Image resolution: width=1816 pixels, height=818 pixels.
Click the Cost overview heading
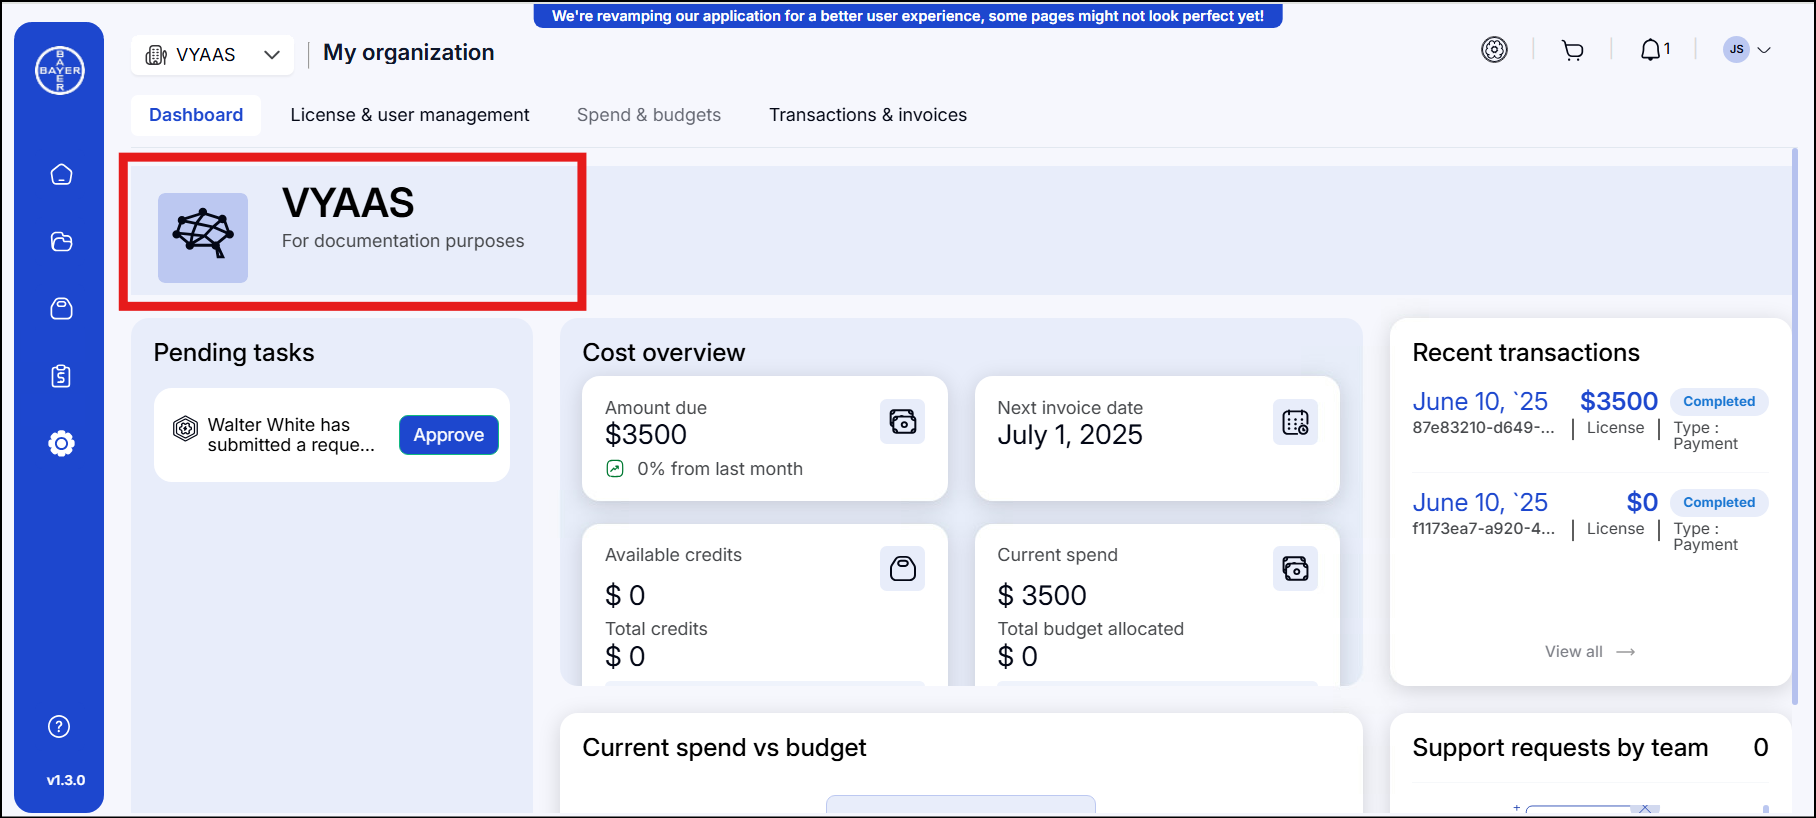664,353
